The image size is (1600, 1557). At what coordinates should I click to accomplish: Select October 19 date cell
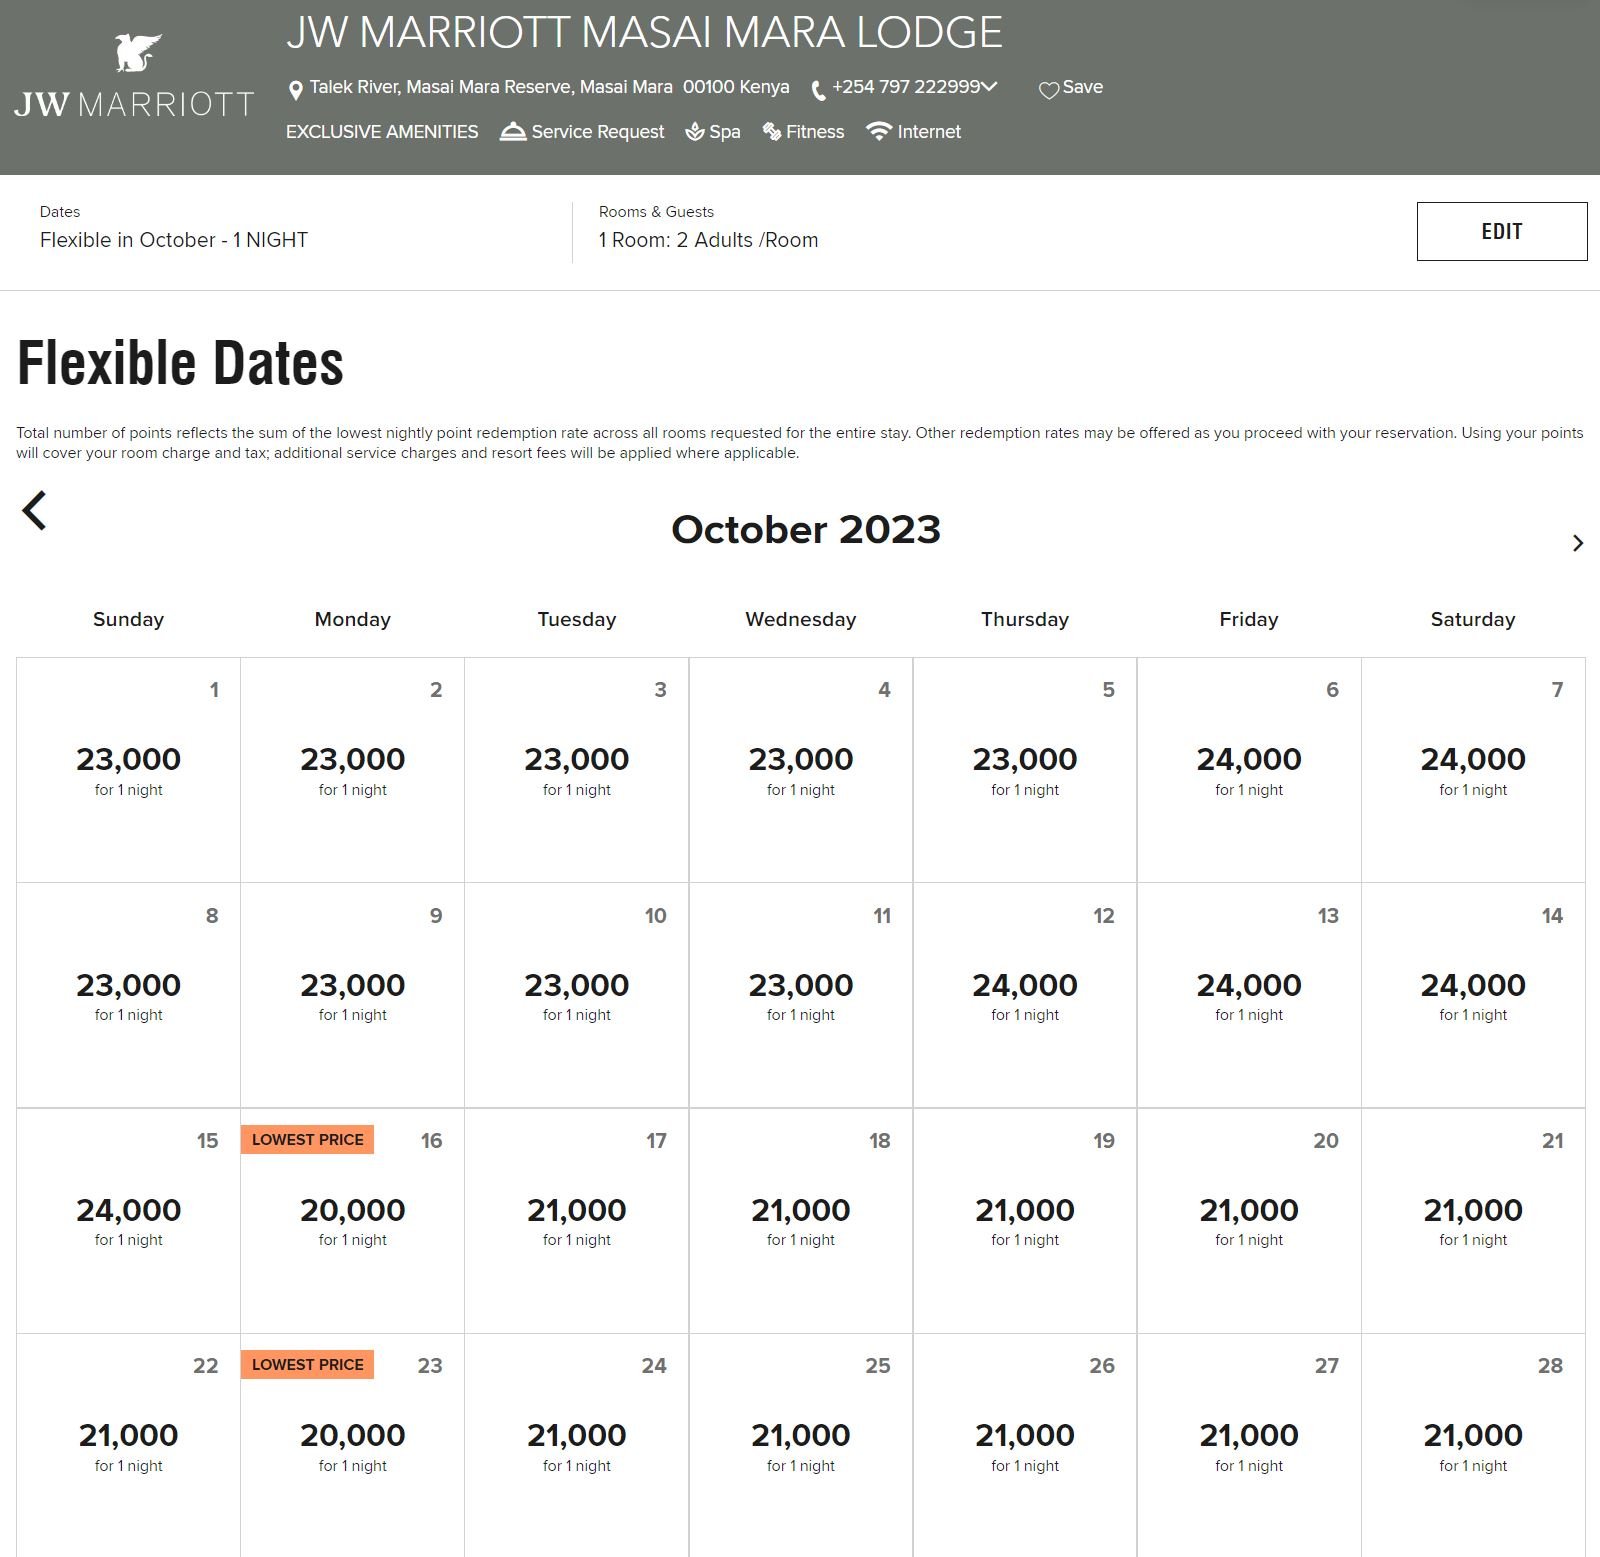point(1024,1220)
